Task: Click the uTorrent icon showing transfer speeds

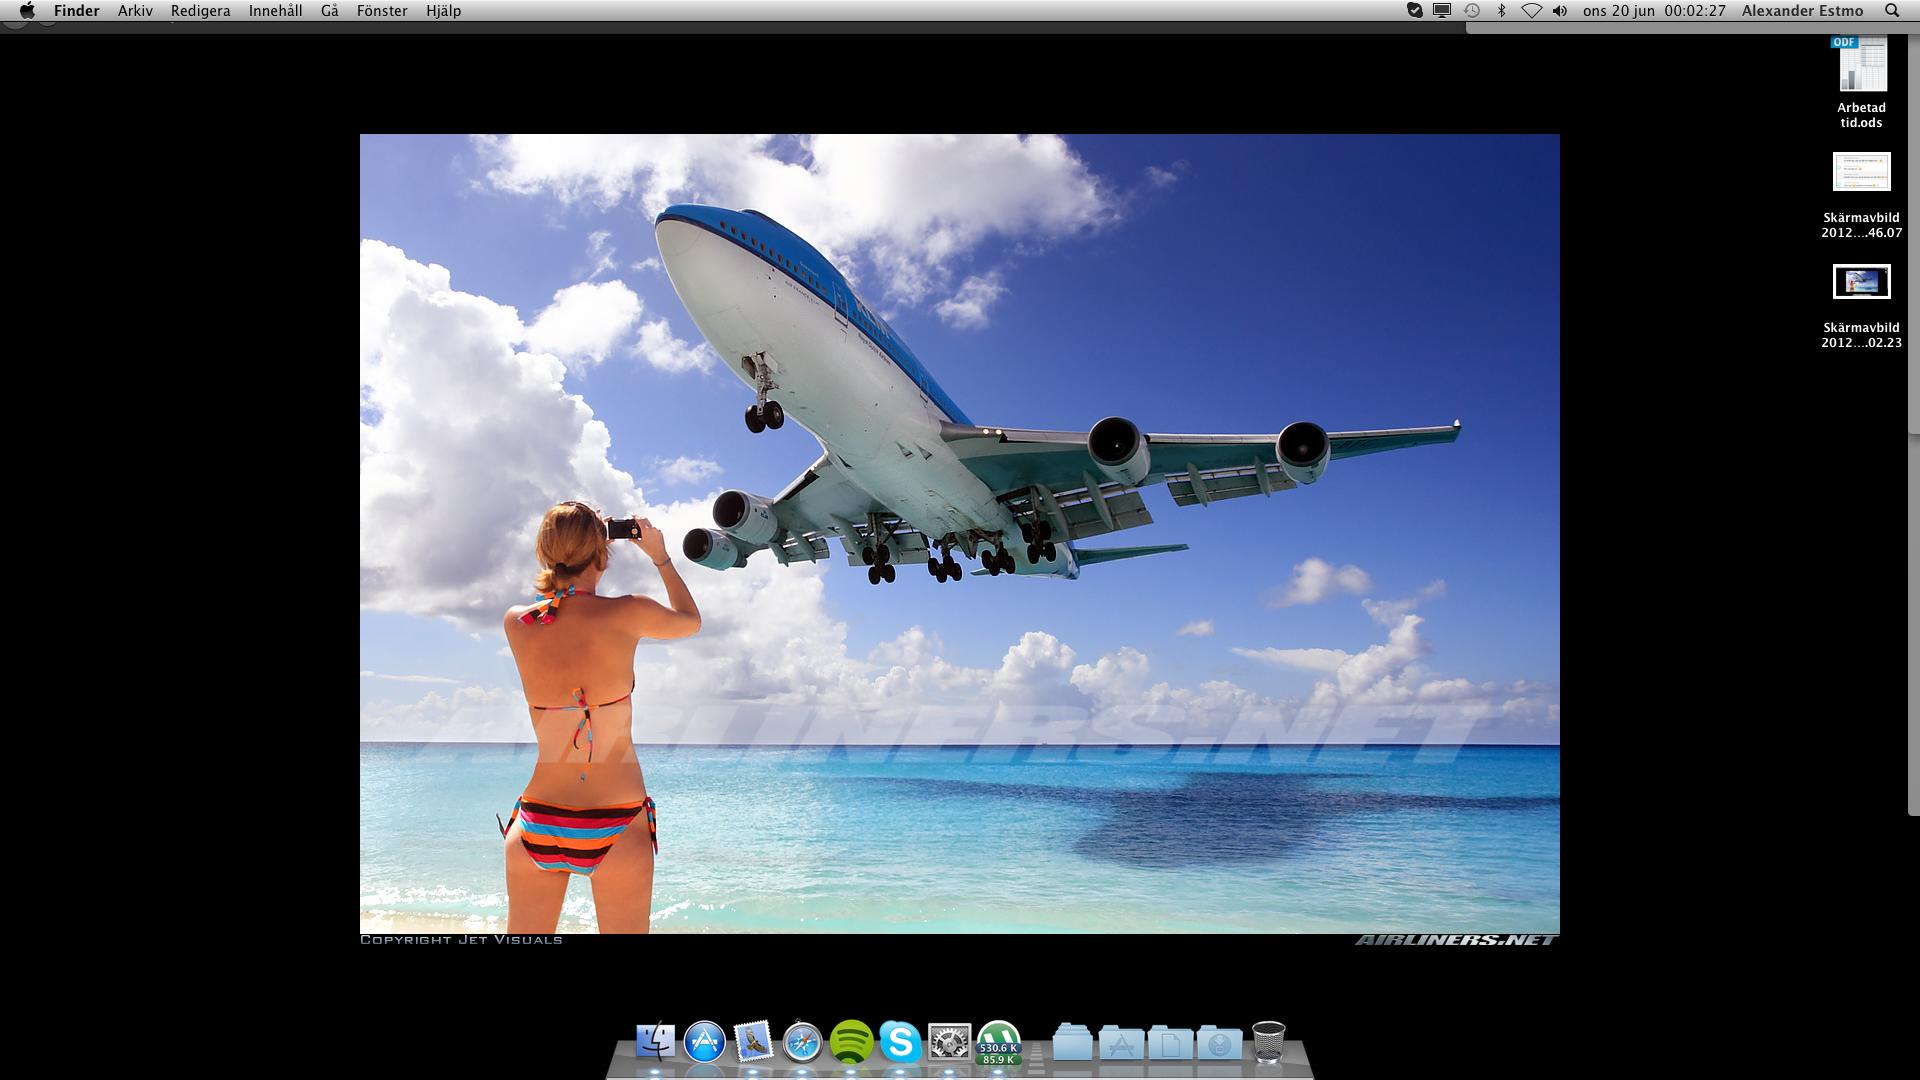Action: click(998, 1042)
